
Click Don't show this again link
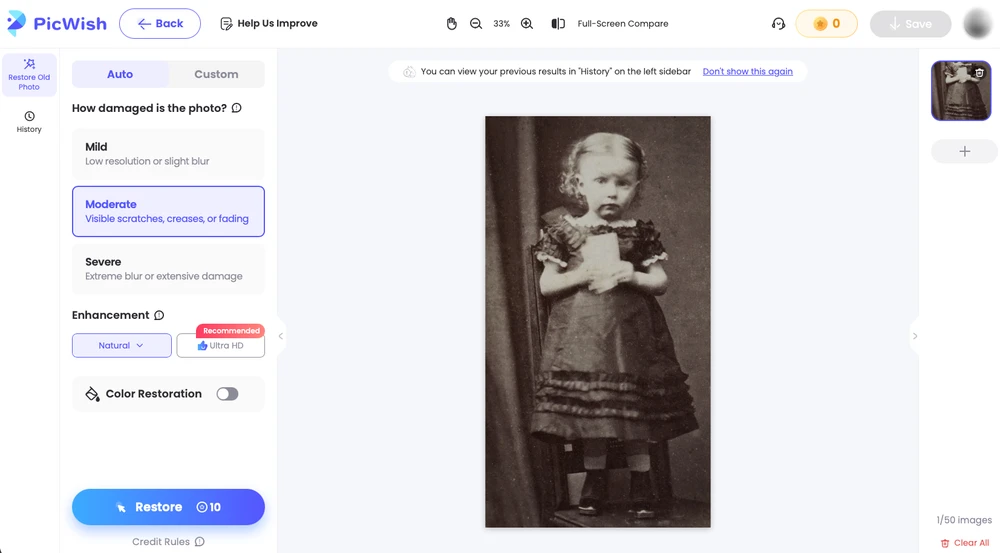747,71
